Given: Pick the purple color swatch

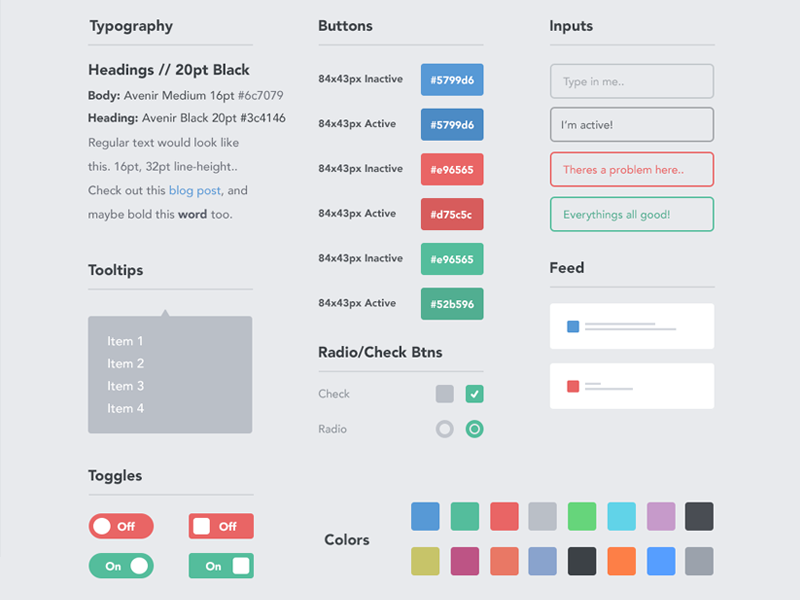Looking at the screenshot, I should [661, 517].
